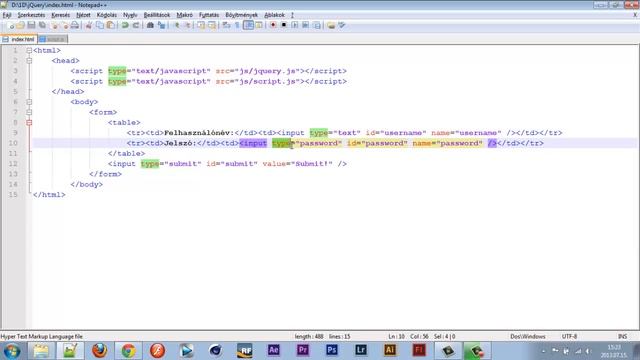
Task: Toggle Show All Characters pilcrow button
Action: [237, 25]
